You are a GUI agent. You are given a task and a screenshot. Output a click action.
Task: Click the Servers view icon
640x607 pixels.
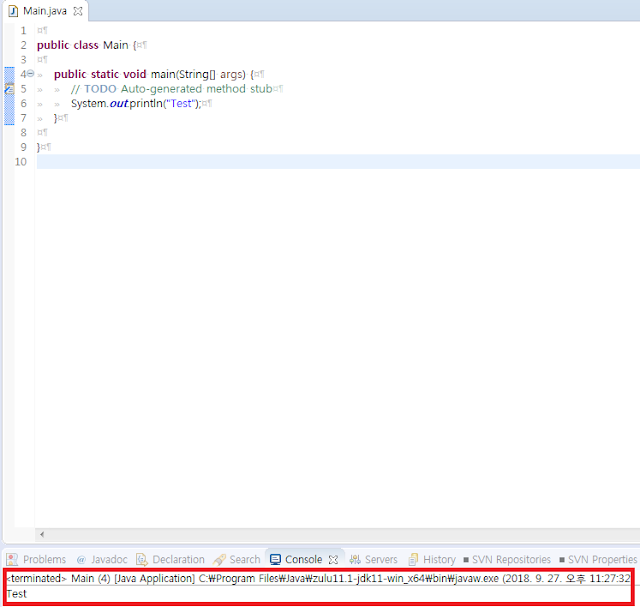click(355, 559)
